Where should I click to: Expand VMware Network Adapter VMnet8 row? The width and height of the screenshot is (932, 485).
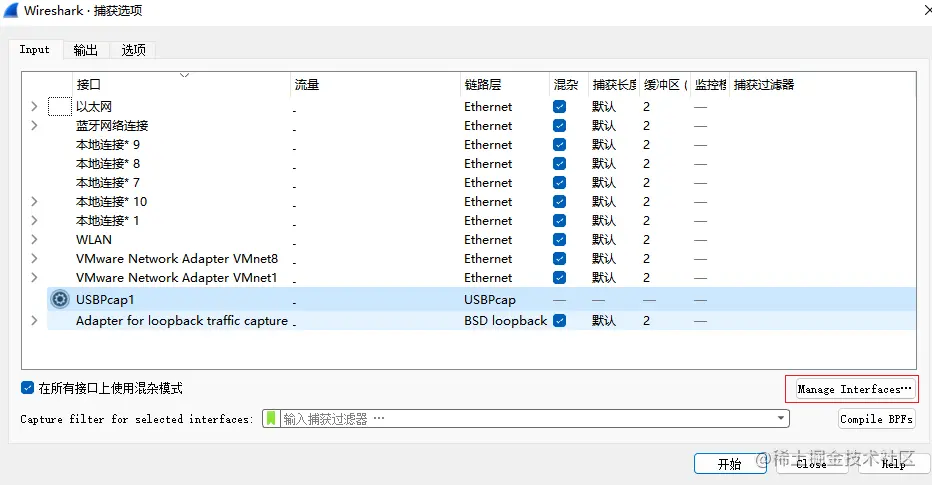click(34, 259)
